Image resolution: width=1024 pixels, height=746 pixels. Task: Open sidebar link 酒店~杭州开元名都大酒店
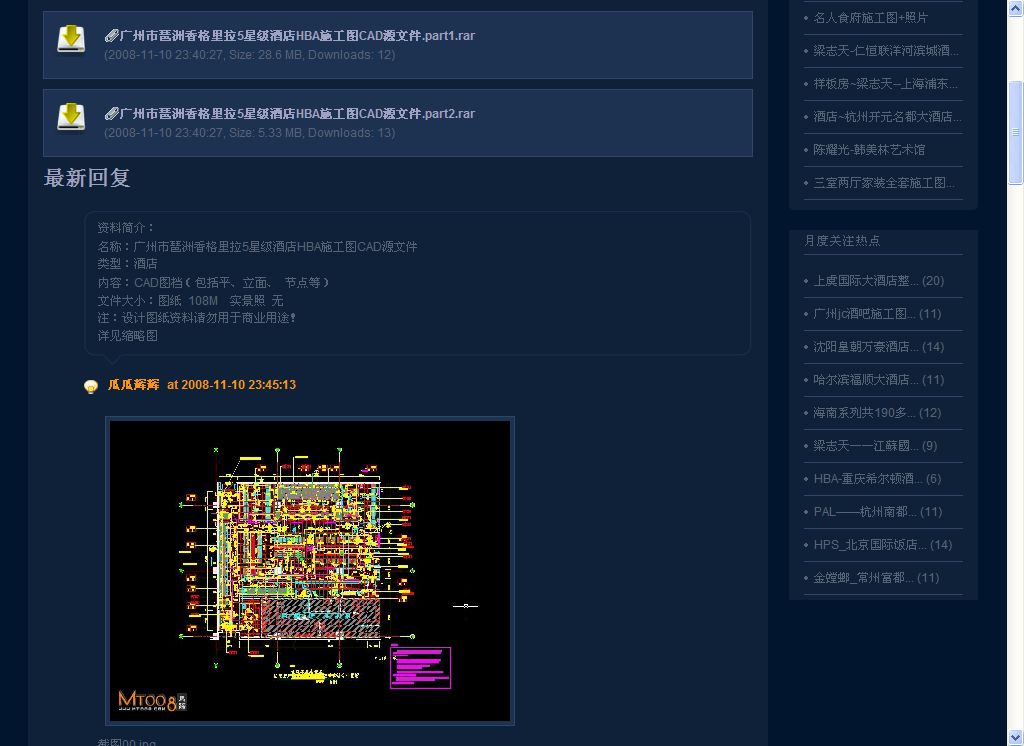click(x=887, y=117)
